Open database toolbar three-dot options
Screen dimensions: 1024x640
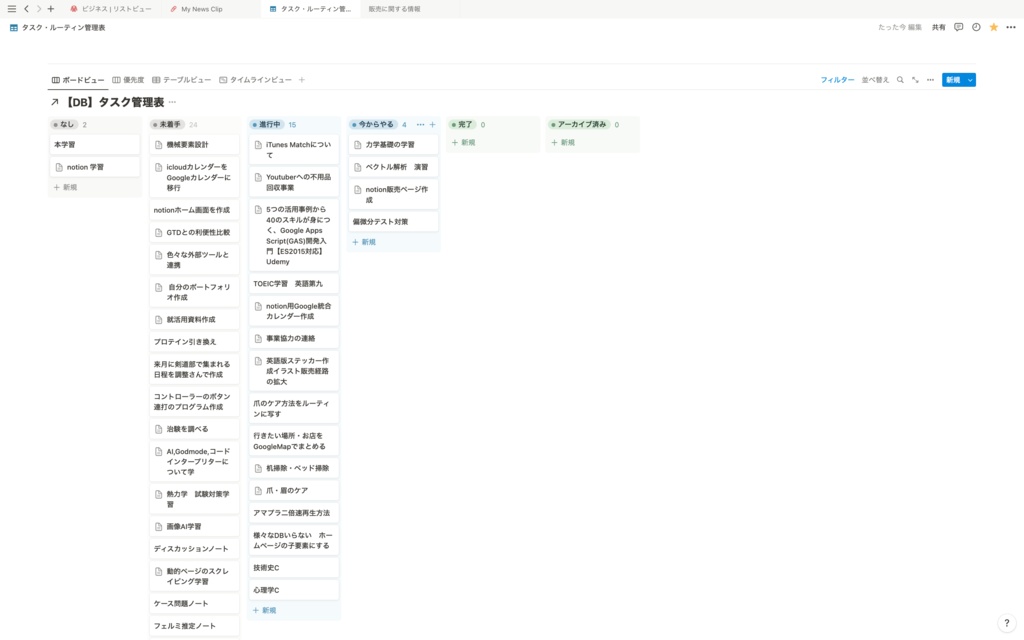pyautogui.click(x=930, y=80)
